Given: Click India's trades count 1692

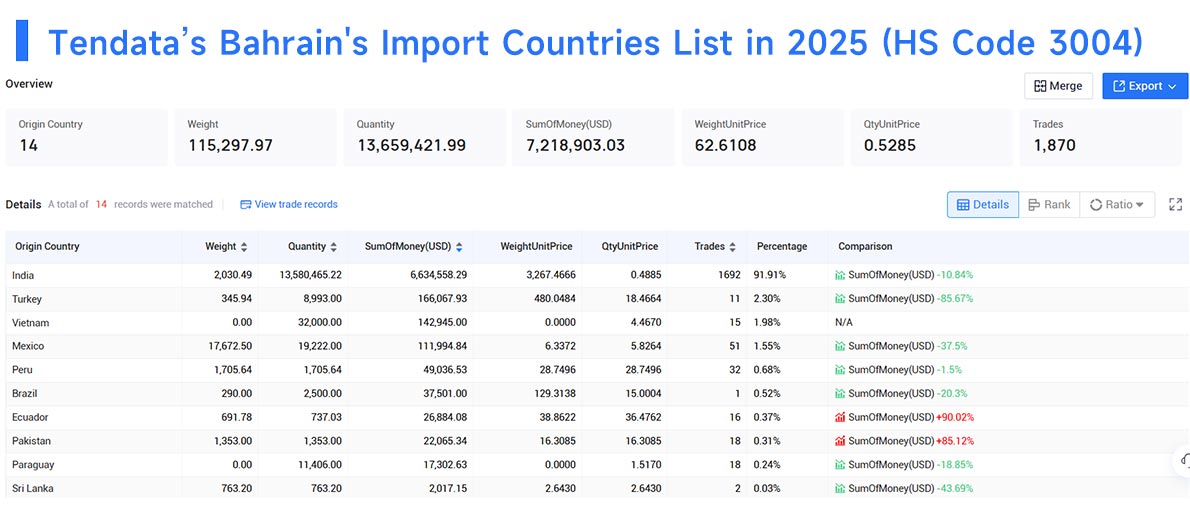Looking at the screenshot, I should pyautogui.click(x=729, y=275).
